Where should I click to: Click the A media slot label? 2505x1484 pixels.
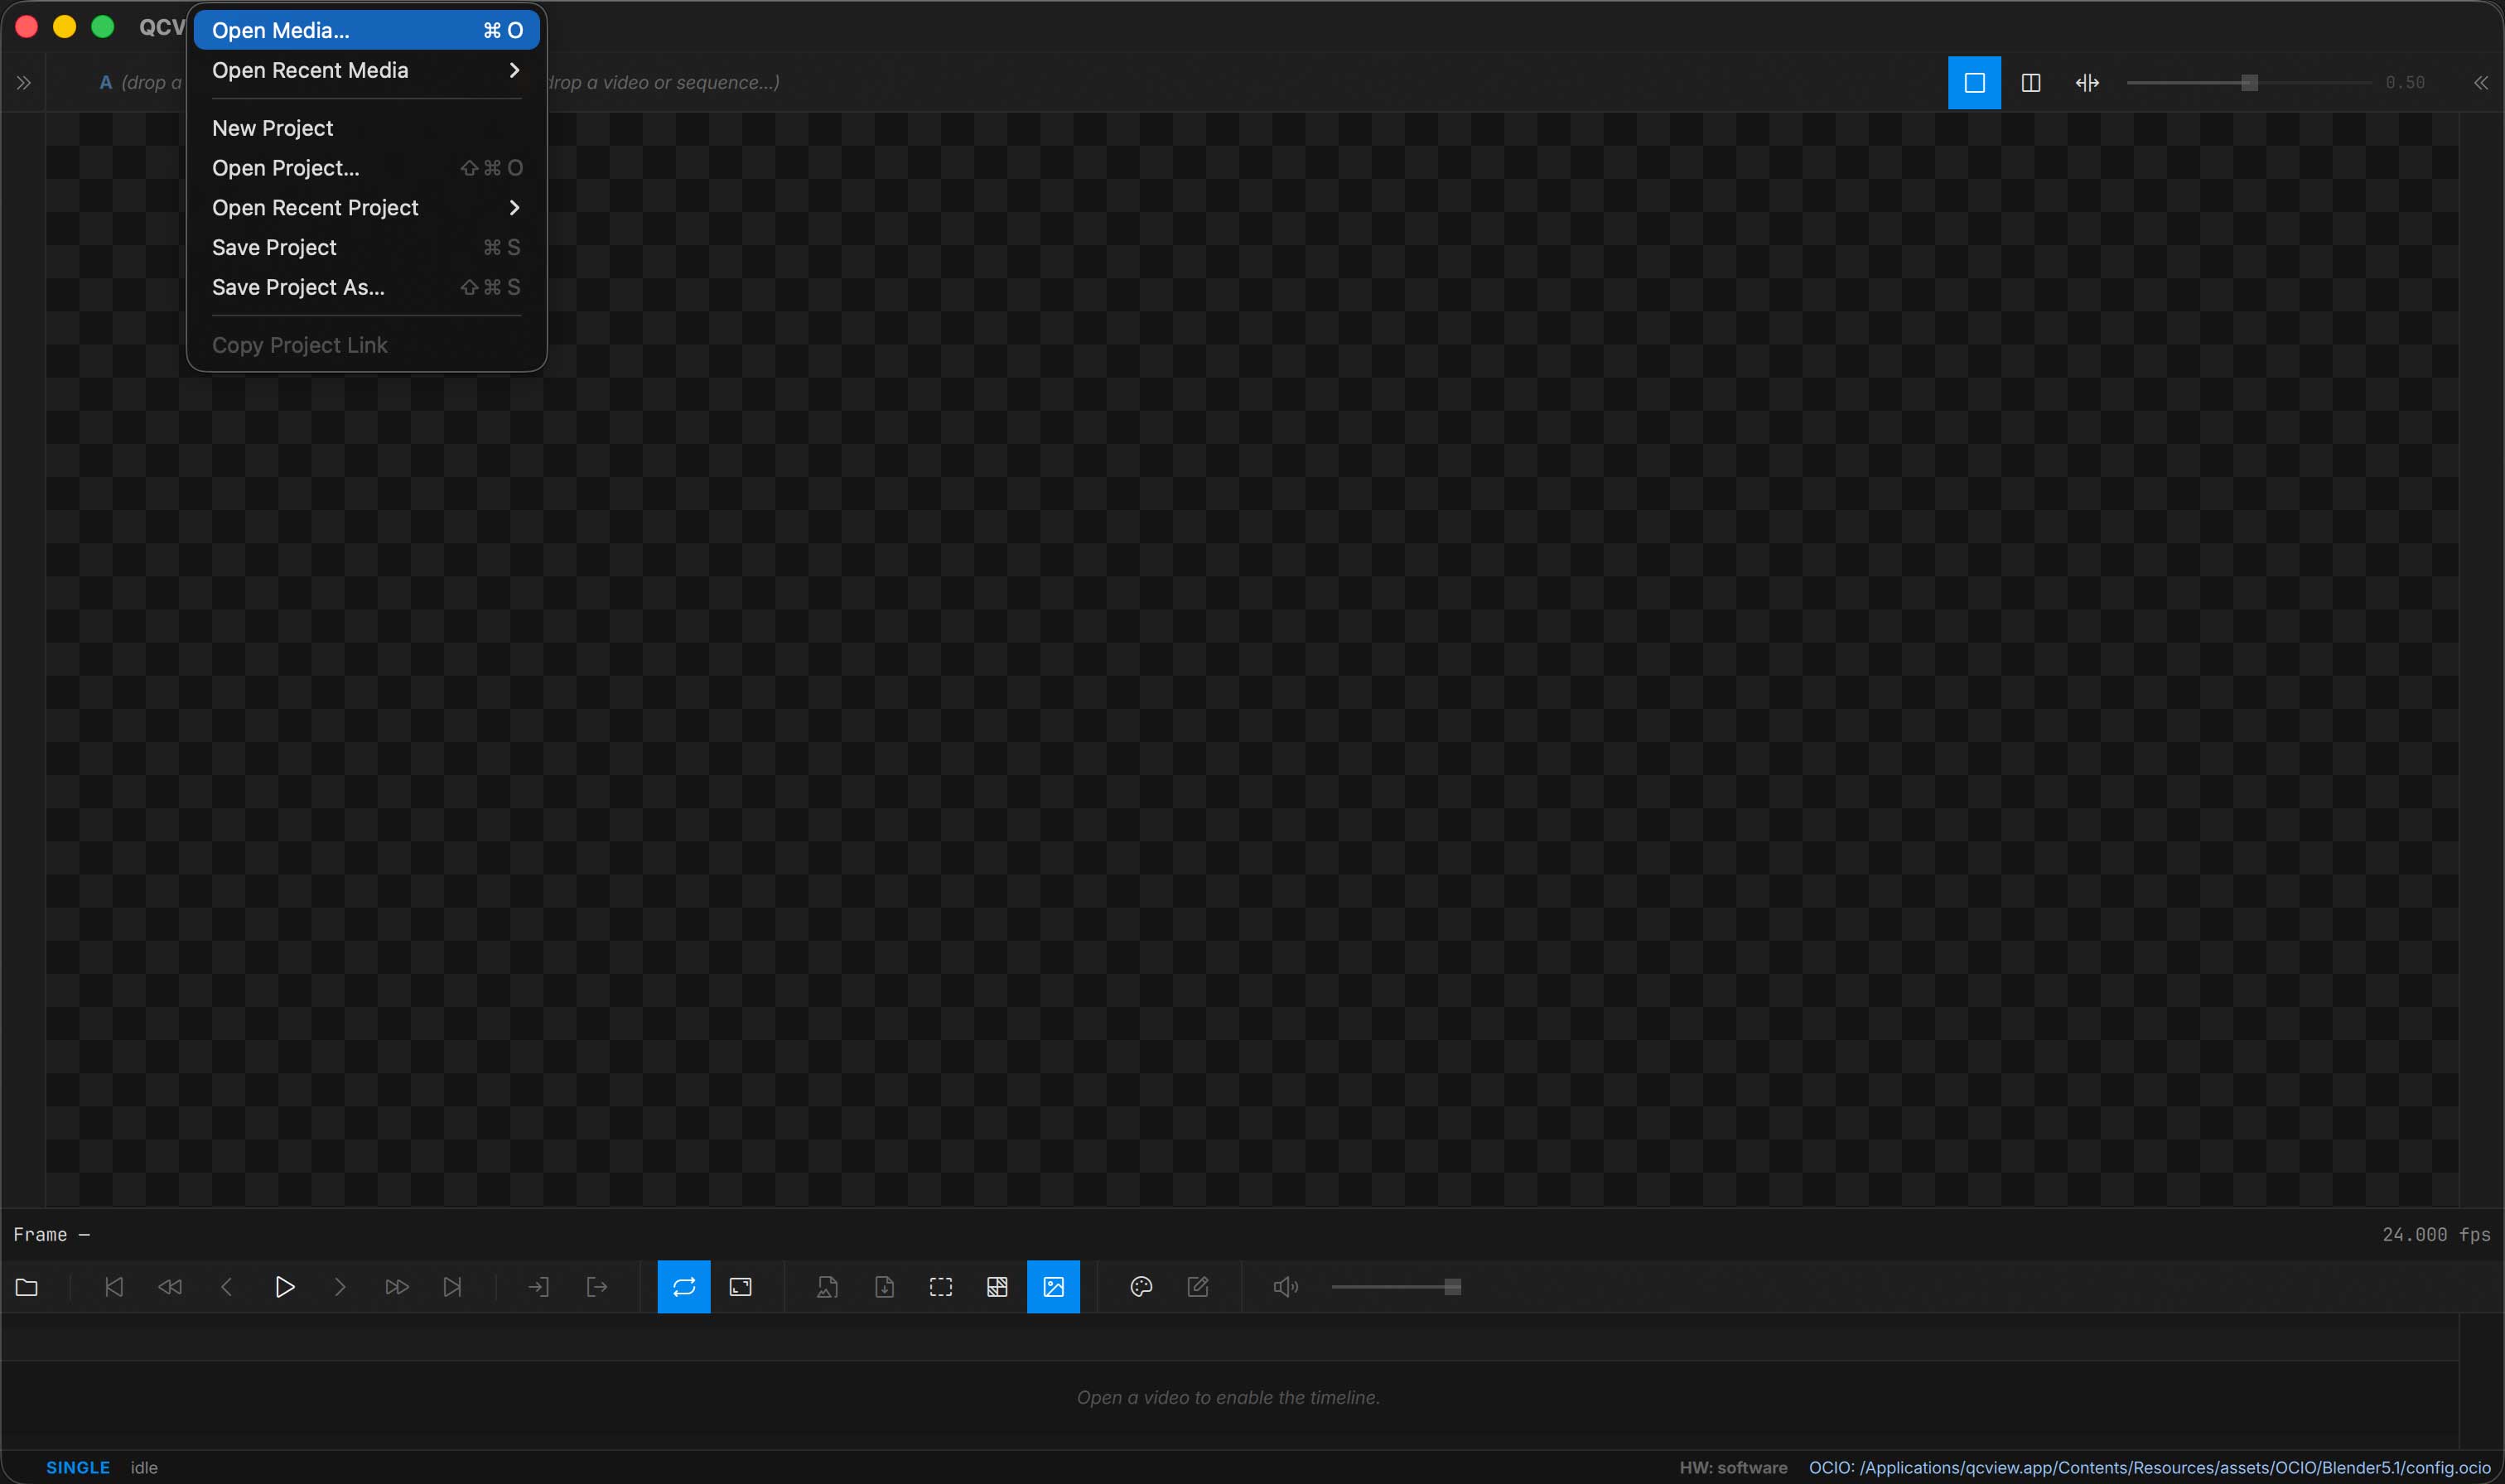tap(106, 83)
